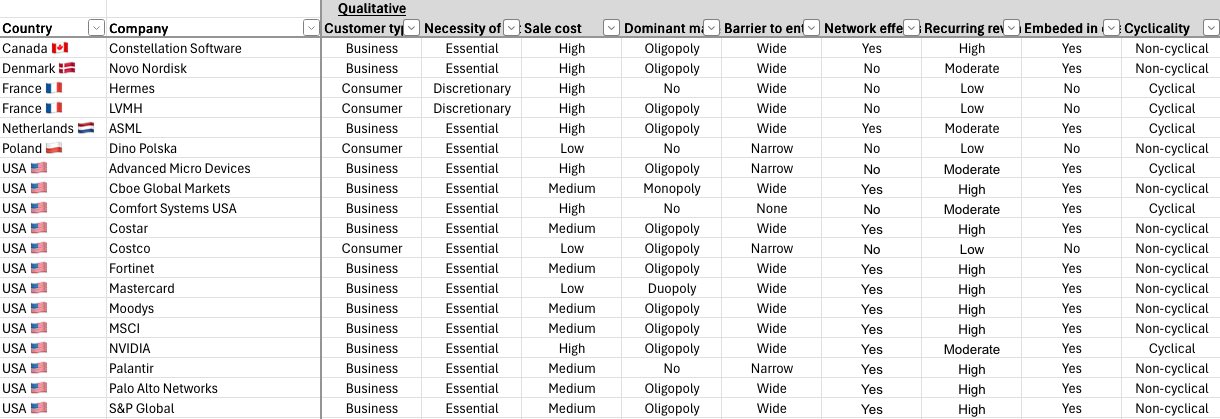The height and width of the screenshot is (419, 1220).
Task: Open the Recurring revenue filter dropdown
Action: coord(1011,28)
